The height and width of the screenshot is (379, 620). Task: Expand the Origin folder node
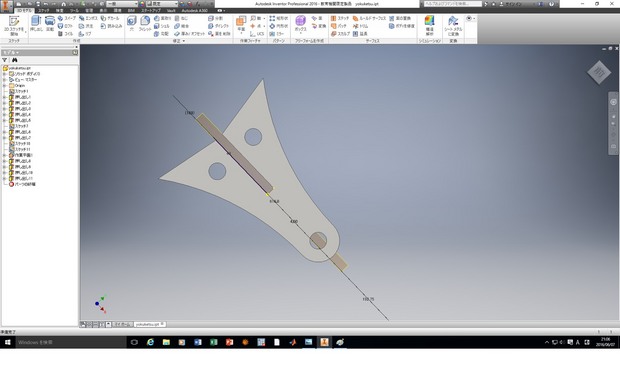point(4,85)
